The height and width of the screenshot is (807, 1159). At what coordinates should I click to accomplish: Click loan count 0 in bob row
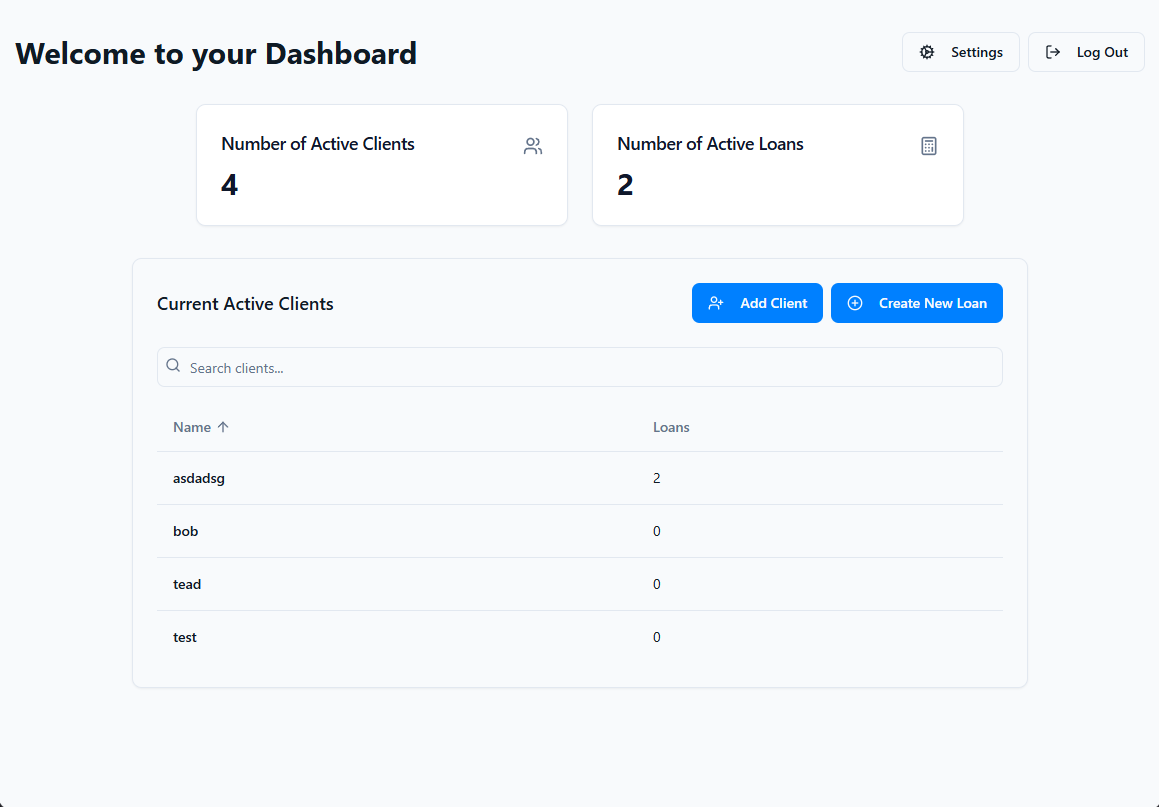(x=656, y=531)
